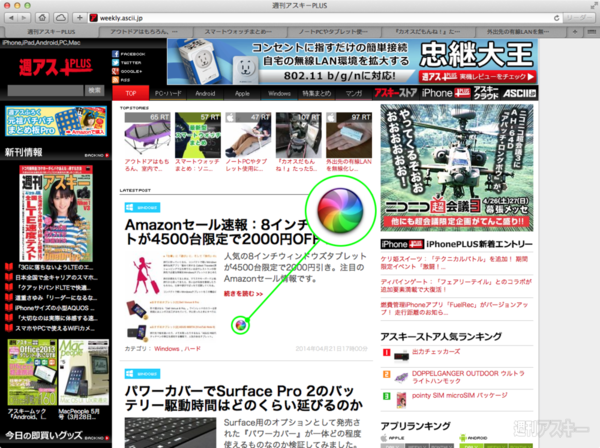The height and width of the screenshot is (448, 600).
Task: Enter full screen using top-right arrows icon
Action: tap(593, 5)
